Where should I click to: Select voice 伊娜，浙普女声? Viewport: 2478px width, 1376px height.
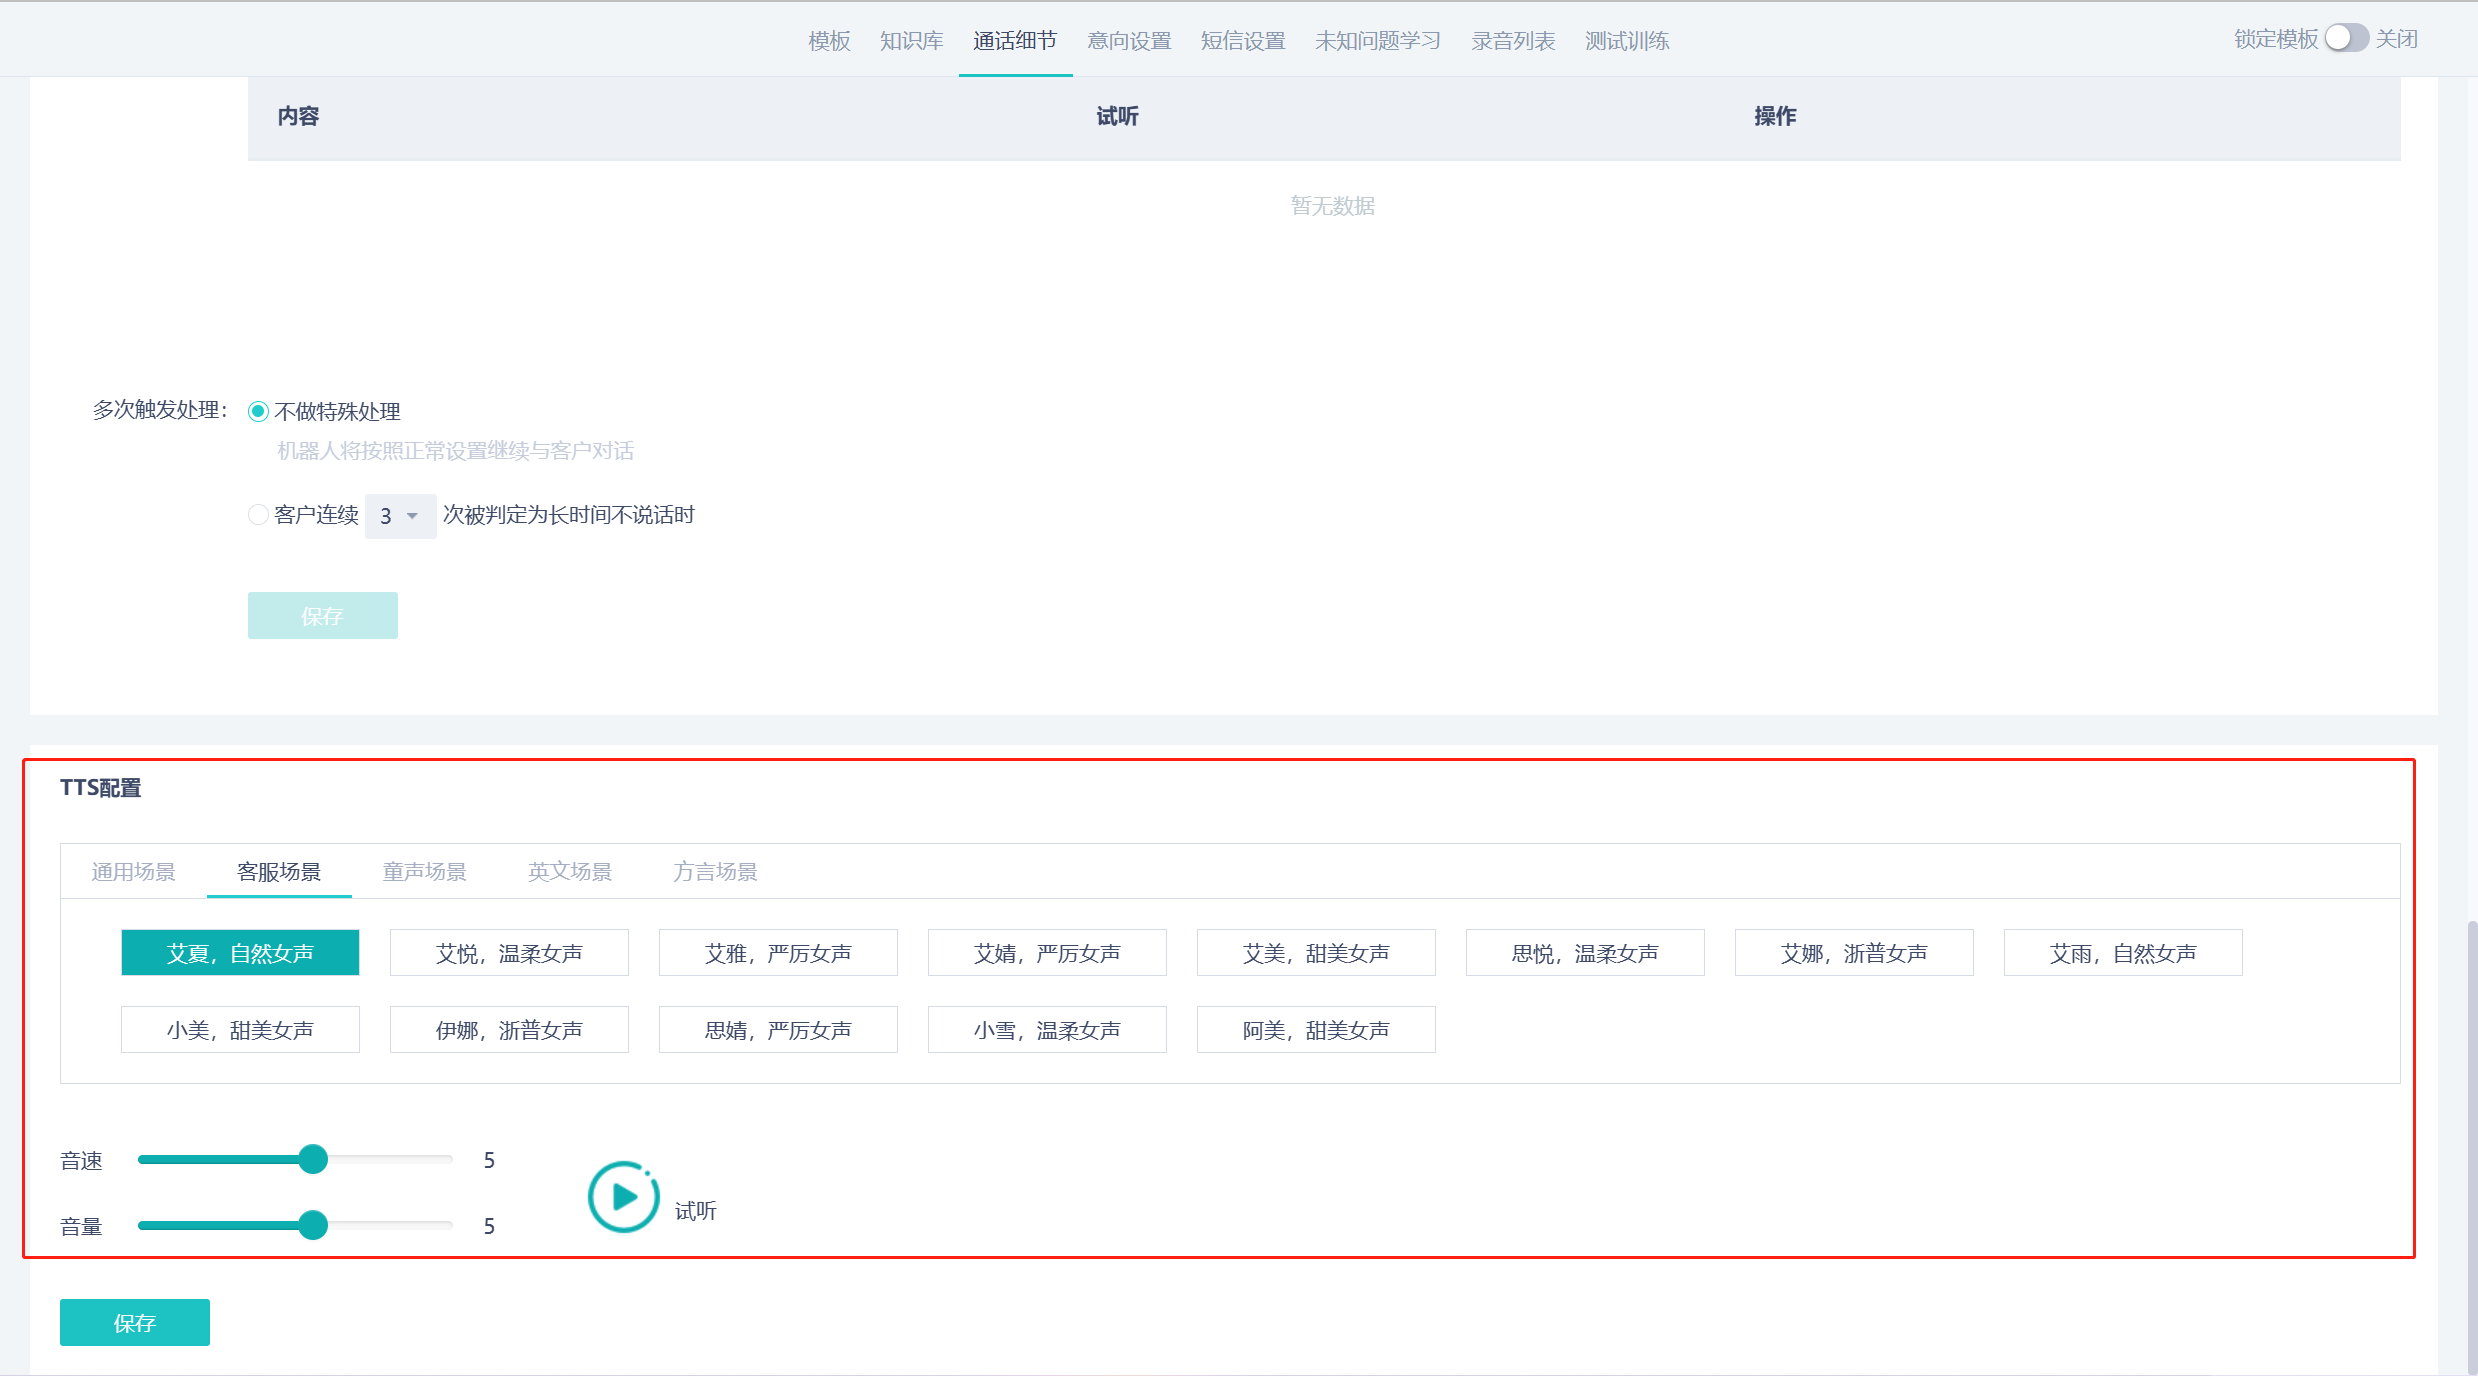click(x=509, y=1029)
